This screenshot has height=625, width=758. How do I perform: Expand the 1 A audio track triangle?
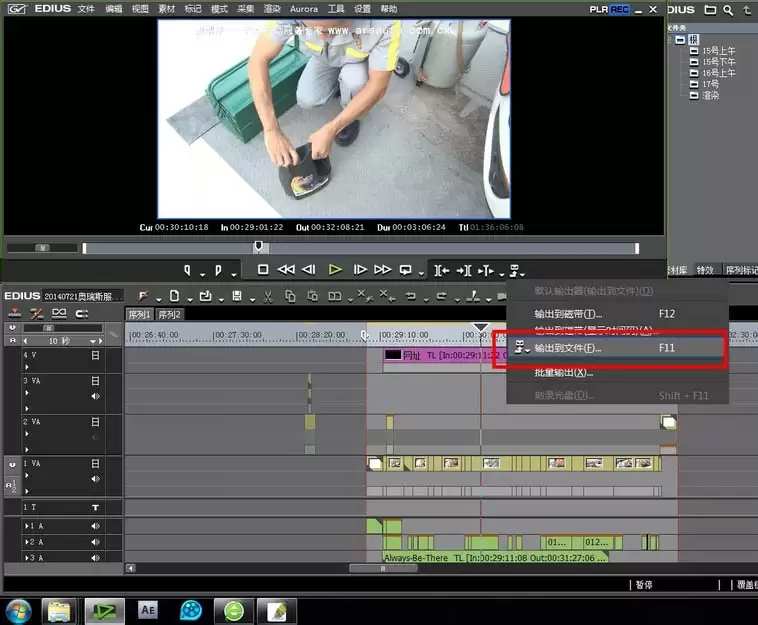(26, 526)
